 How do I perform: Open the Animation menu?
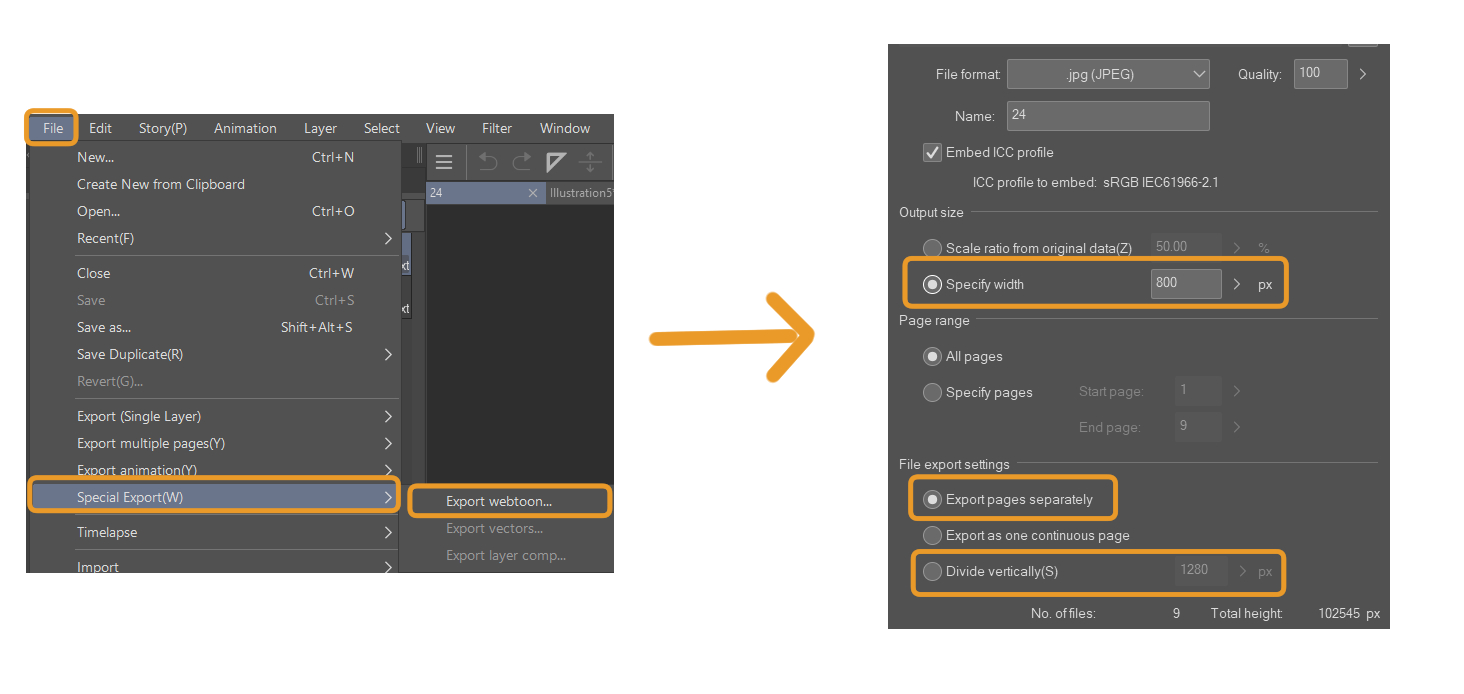click(245, 128)
